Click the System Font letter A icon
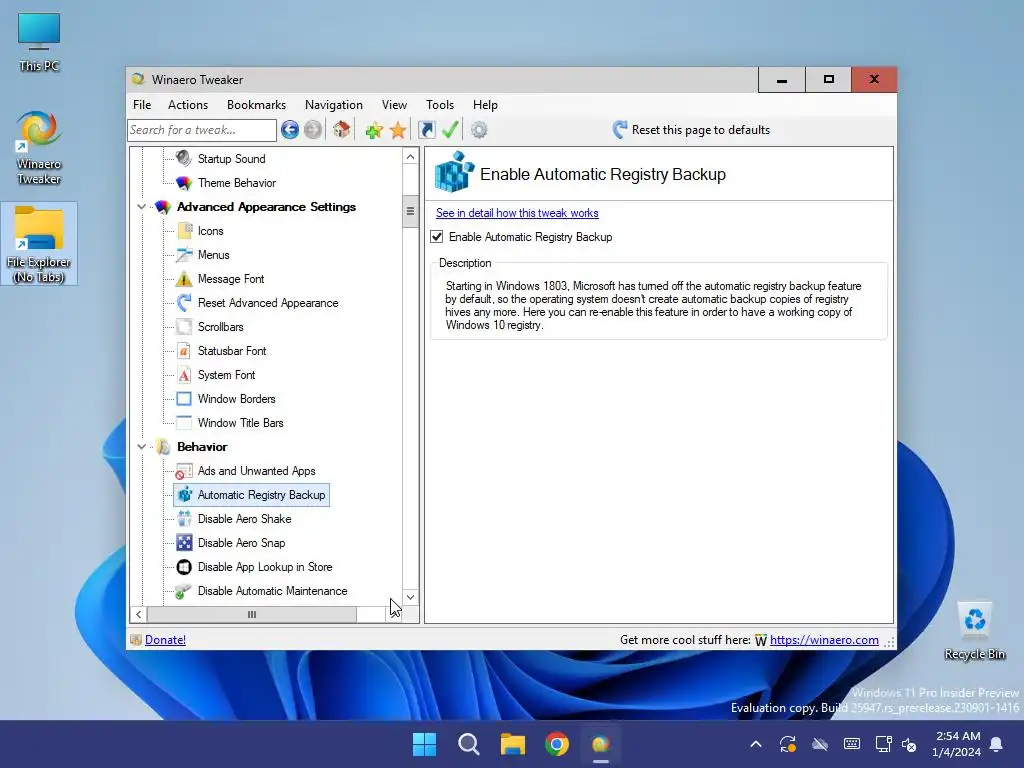Image resolution: width=1024 pixels, height=768 pixels. click(184, 375)
